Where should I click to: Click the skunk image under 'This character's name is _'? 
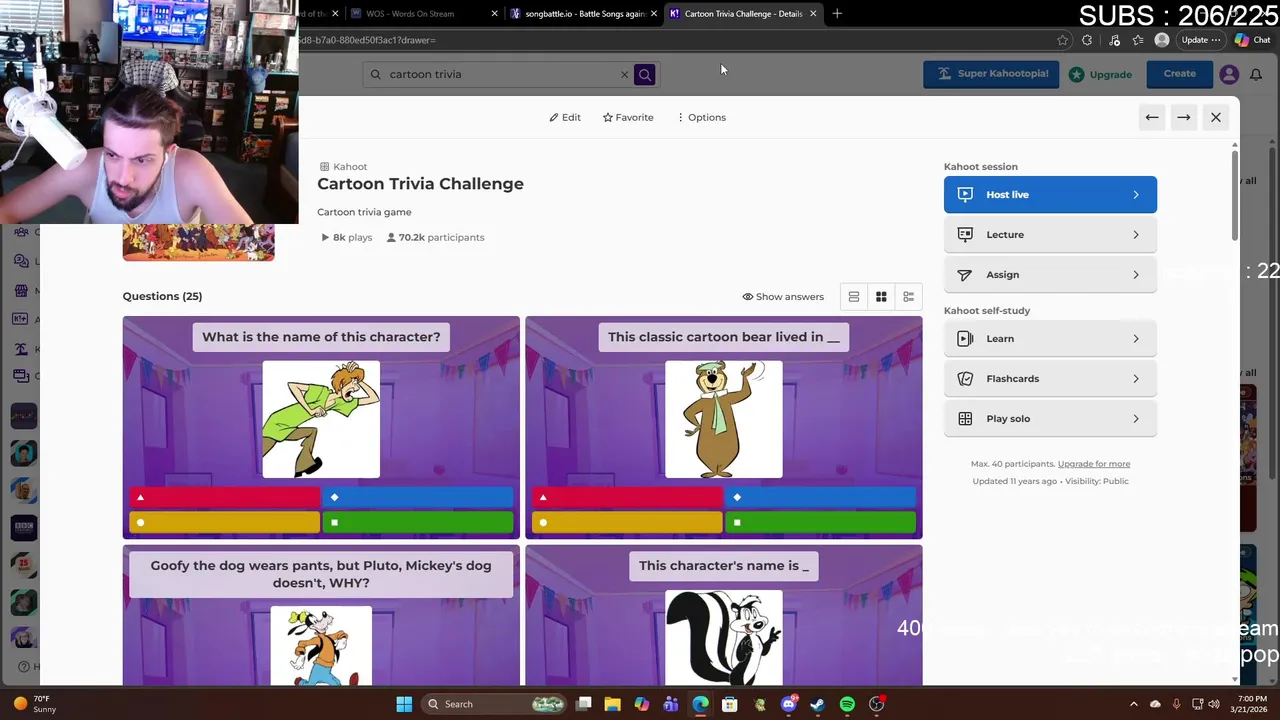pyautogui.click(x=724, y=638)
